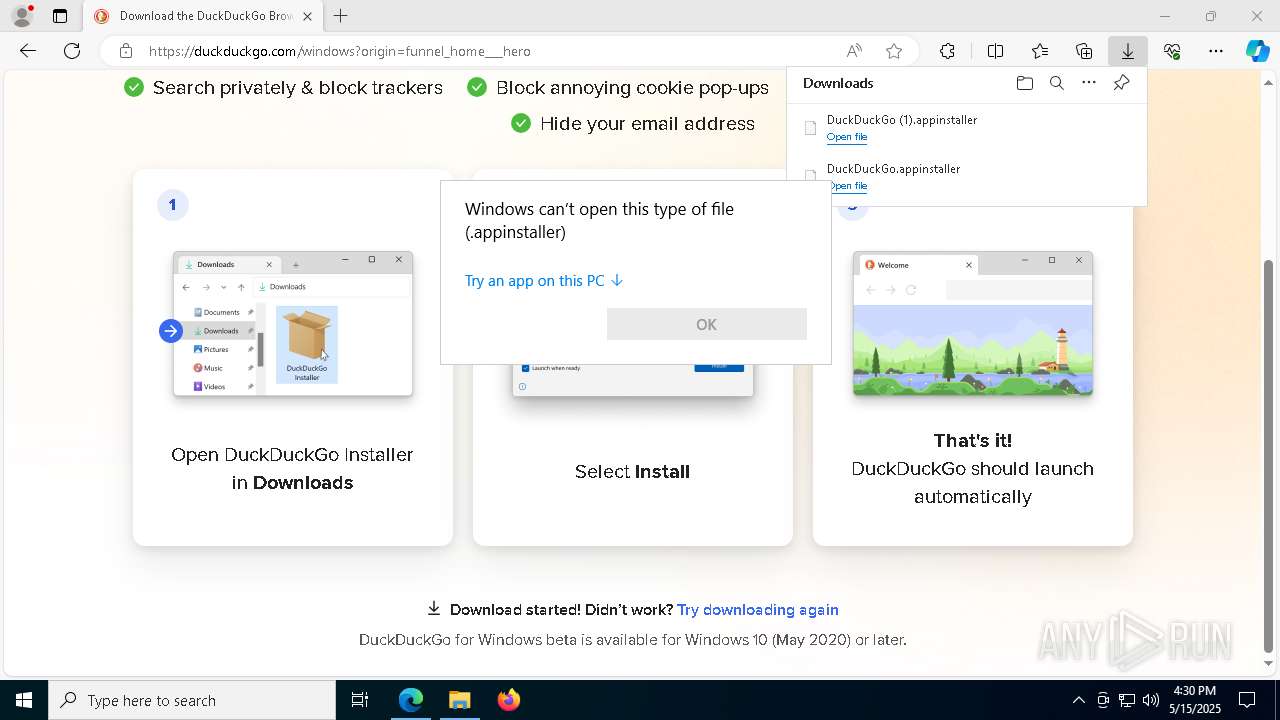Open the notification center icon
This screenshot has width=1280, height=720.
pyautogui.click(x=1247, y=700)
